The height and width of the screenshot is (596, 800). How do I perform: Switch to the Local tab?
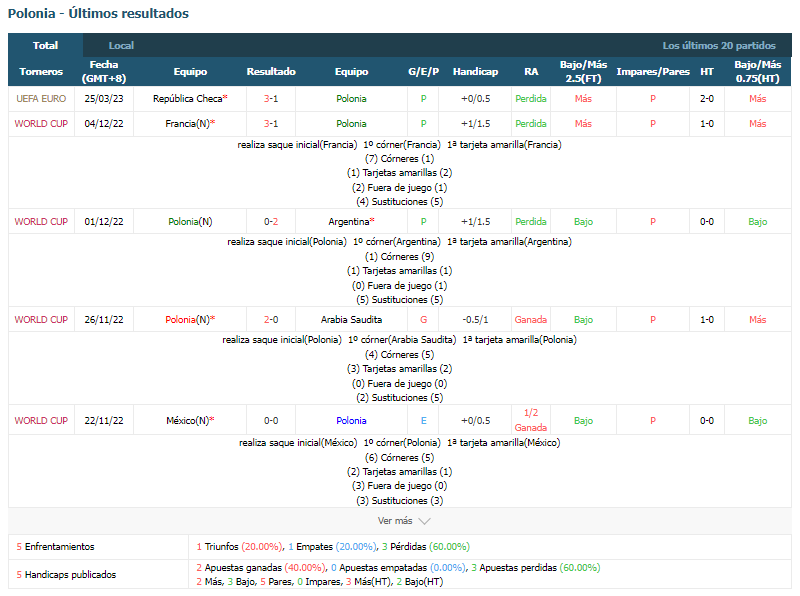click(x=121, y=45)
